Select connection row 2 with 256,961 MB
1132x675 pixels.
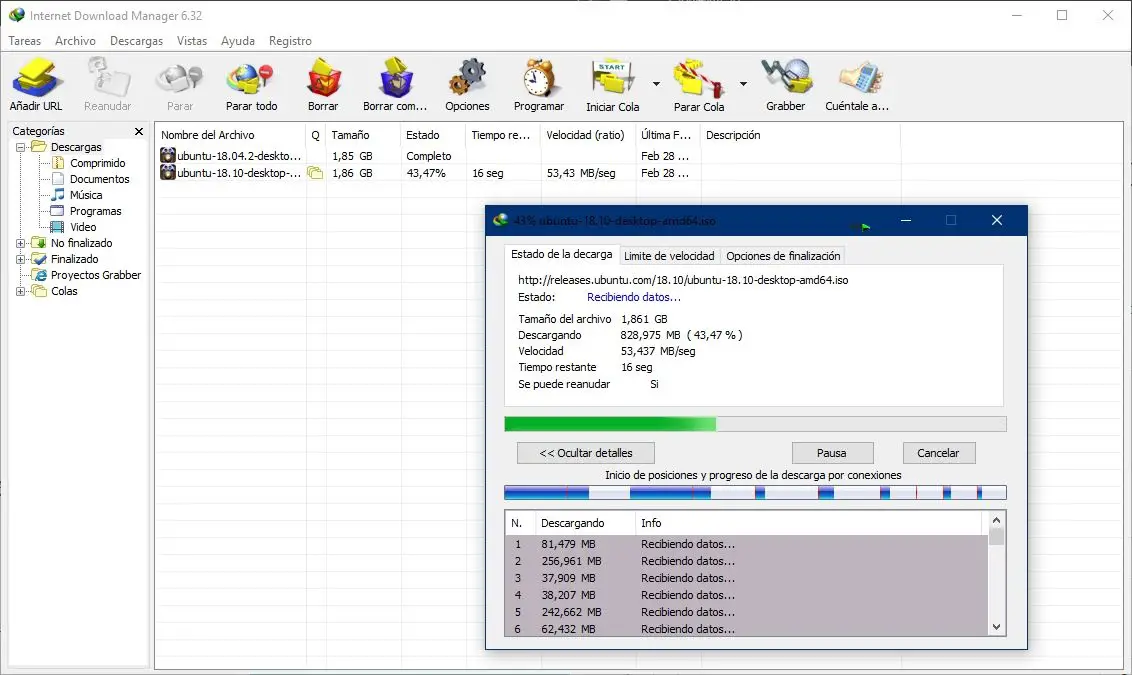coord(746,561)
